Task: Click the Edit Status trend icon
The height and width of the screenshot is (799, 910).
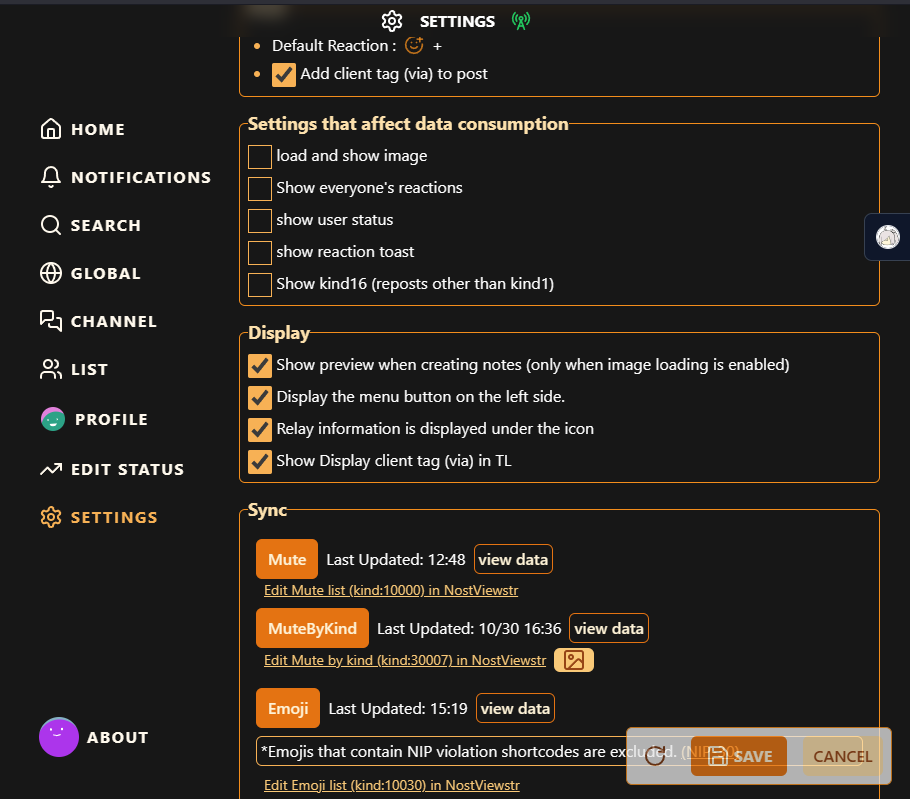Action: pyautogui.click(x=50, y=469)
